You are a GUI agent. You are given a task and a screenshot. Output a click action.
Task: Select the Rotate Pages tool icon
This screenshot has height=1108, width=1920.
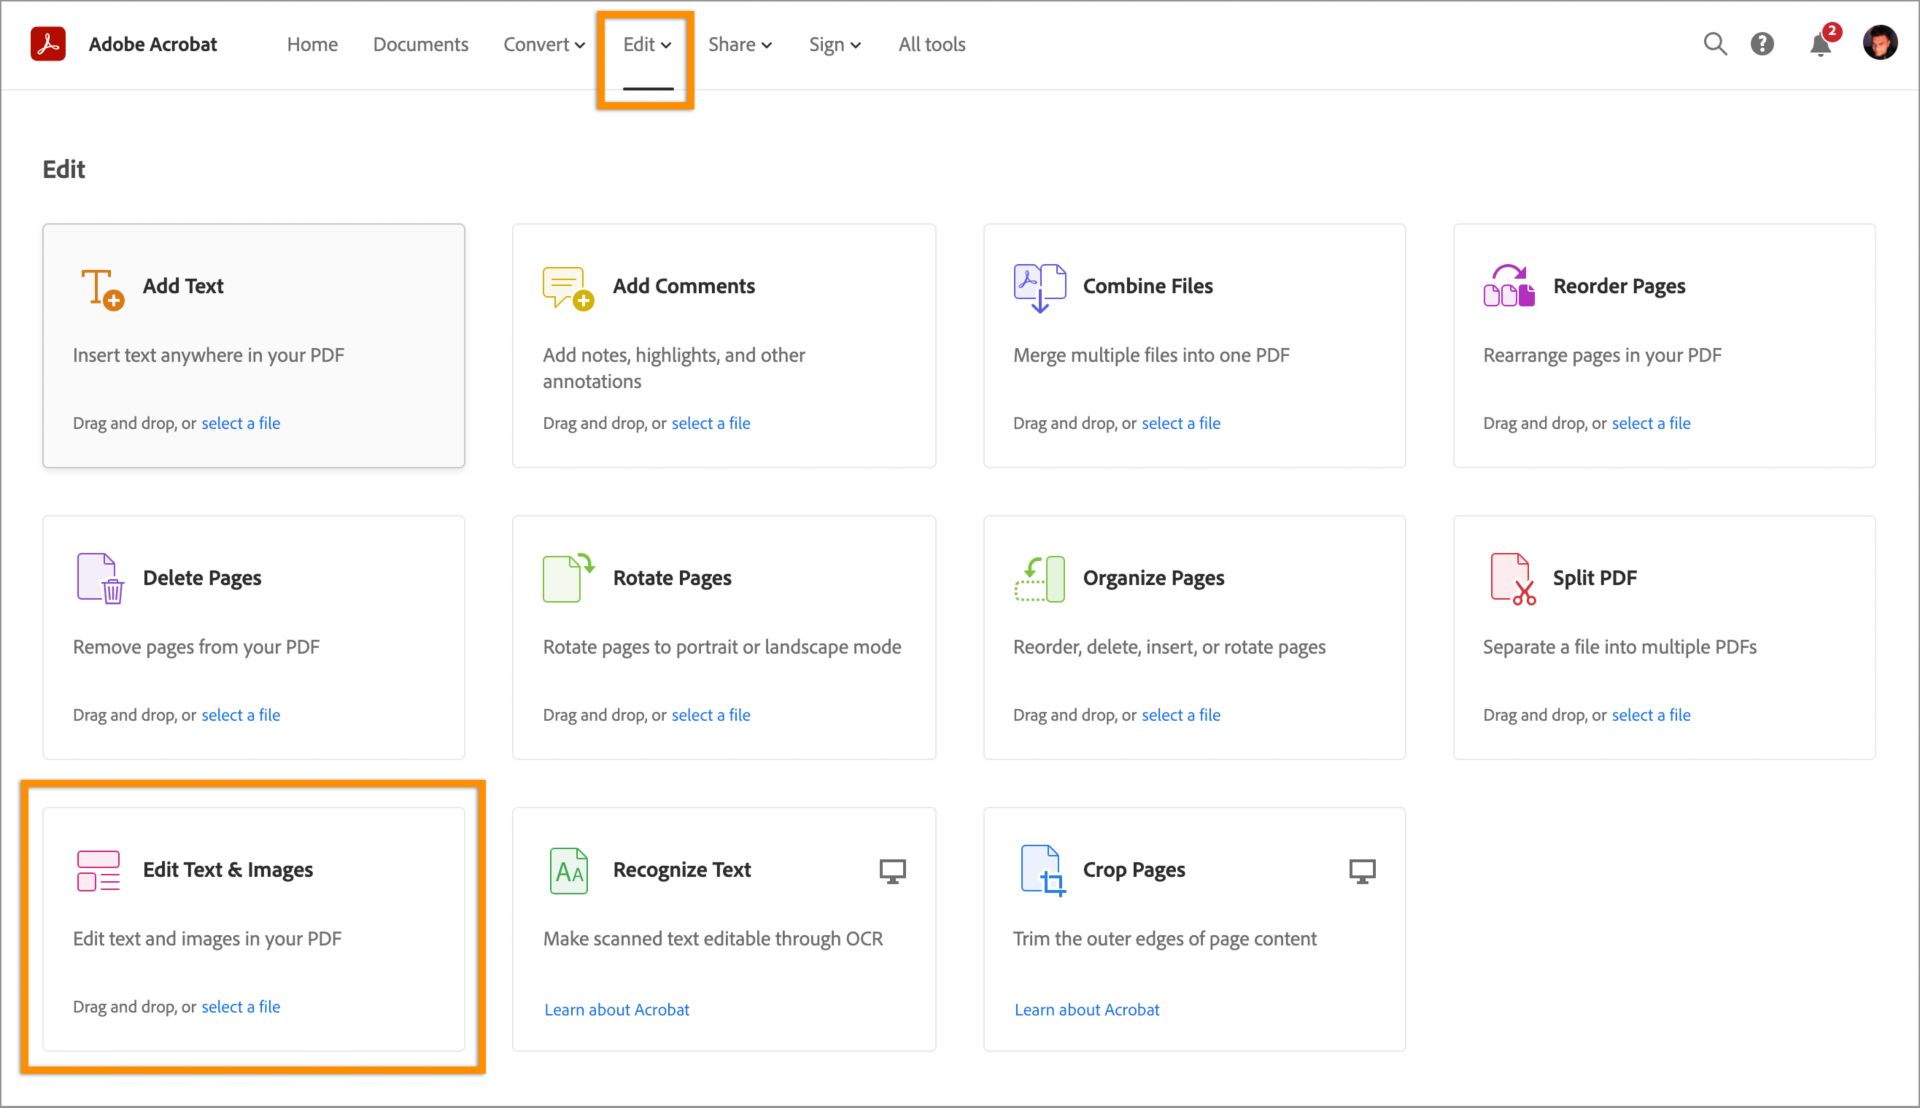tap(568, 576)
